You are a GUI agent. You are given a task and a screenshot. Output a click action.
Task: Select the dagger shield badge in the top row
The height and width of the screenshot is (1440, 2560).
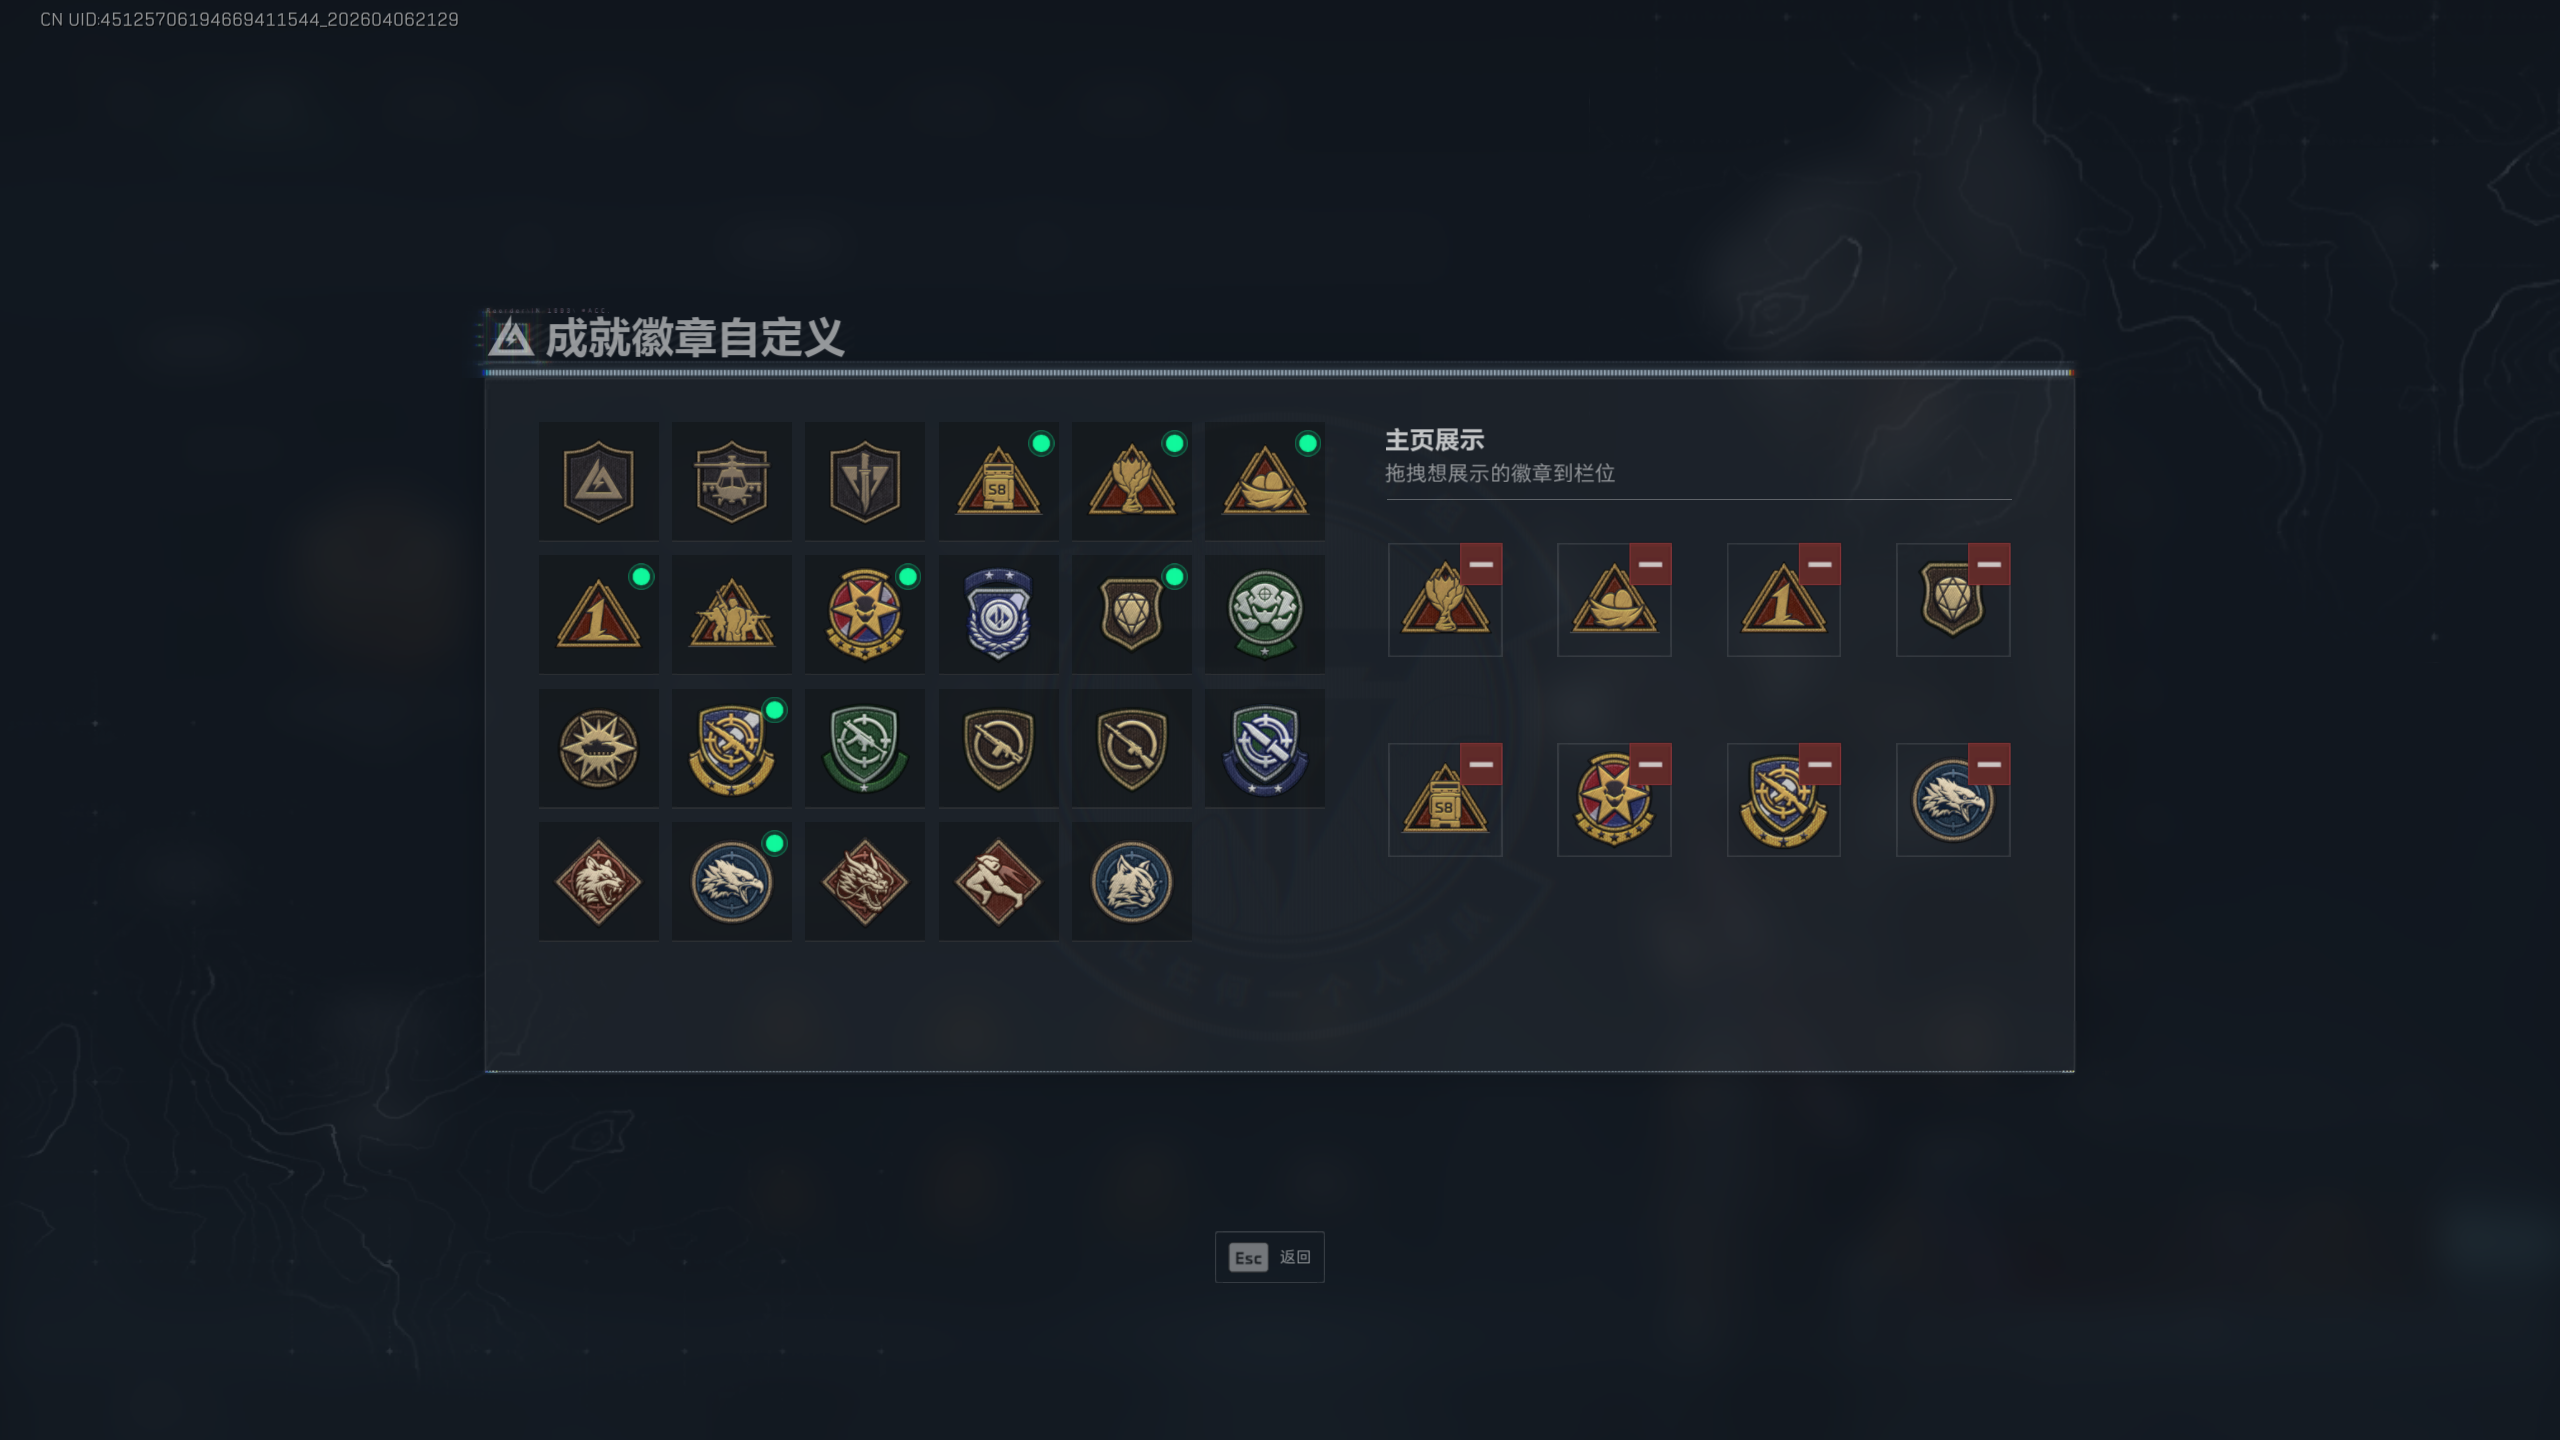tap(864, 481)
